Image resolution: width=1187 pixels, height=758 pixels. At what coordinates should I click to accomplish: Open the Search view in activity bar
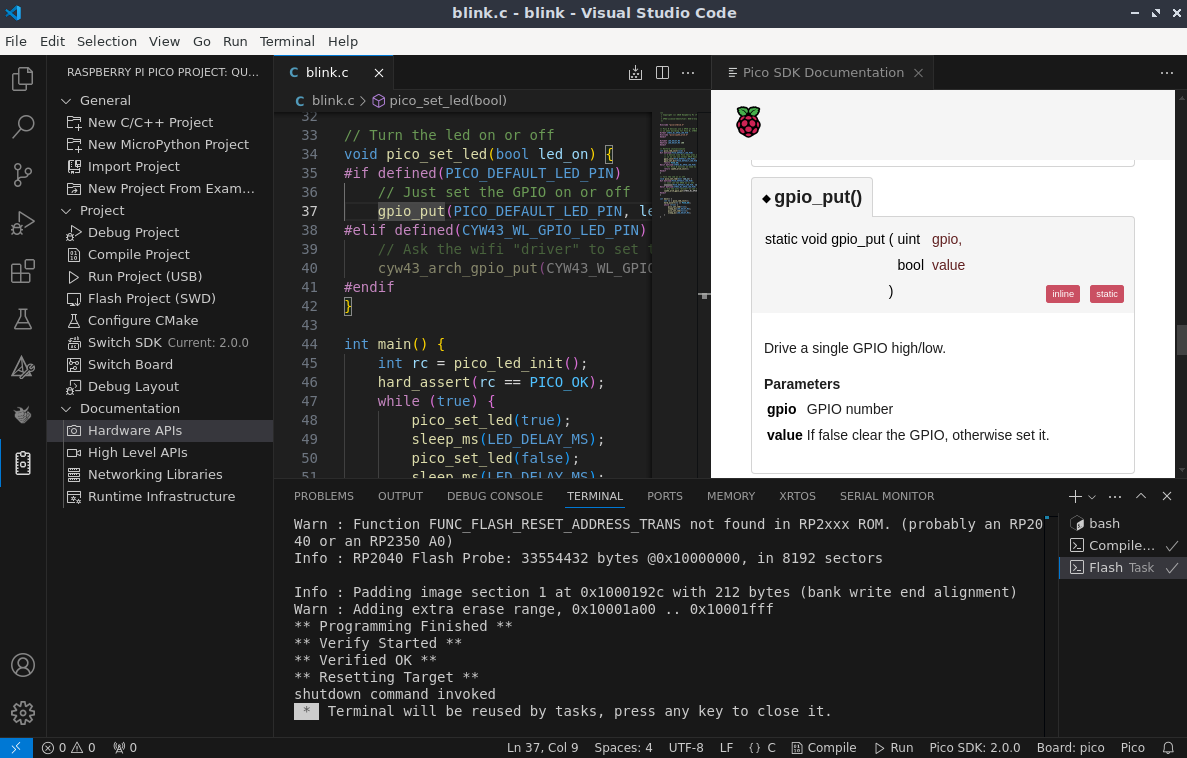[x=23, y=126]
